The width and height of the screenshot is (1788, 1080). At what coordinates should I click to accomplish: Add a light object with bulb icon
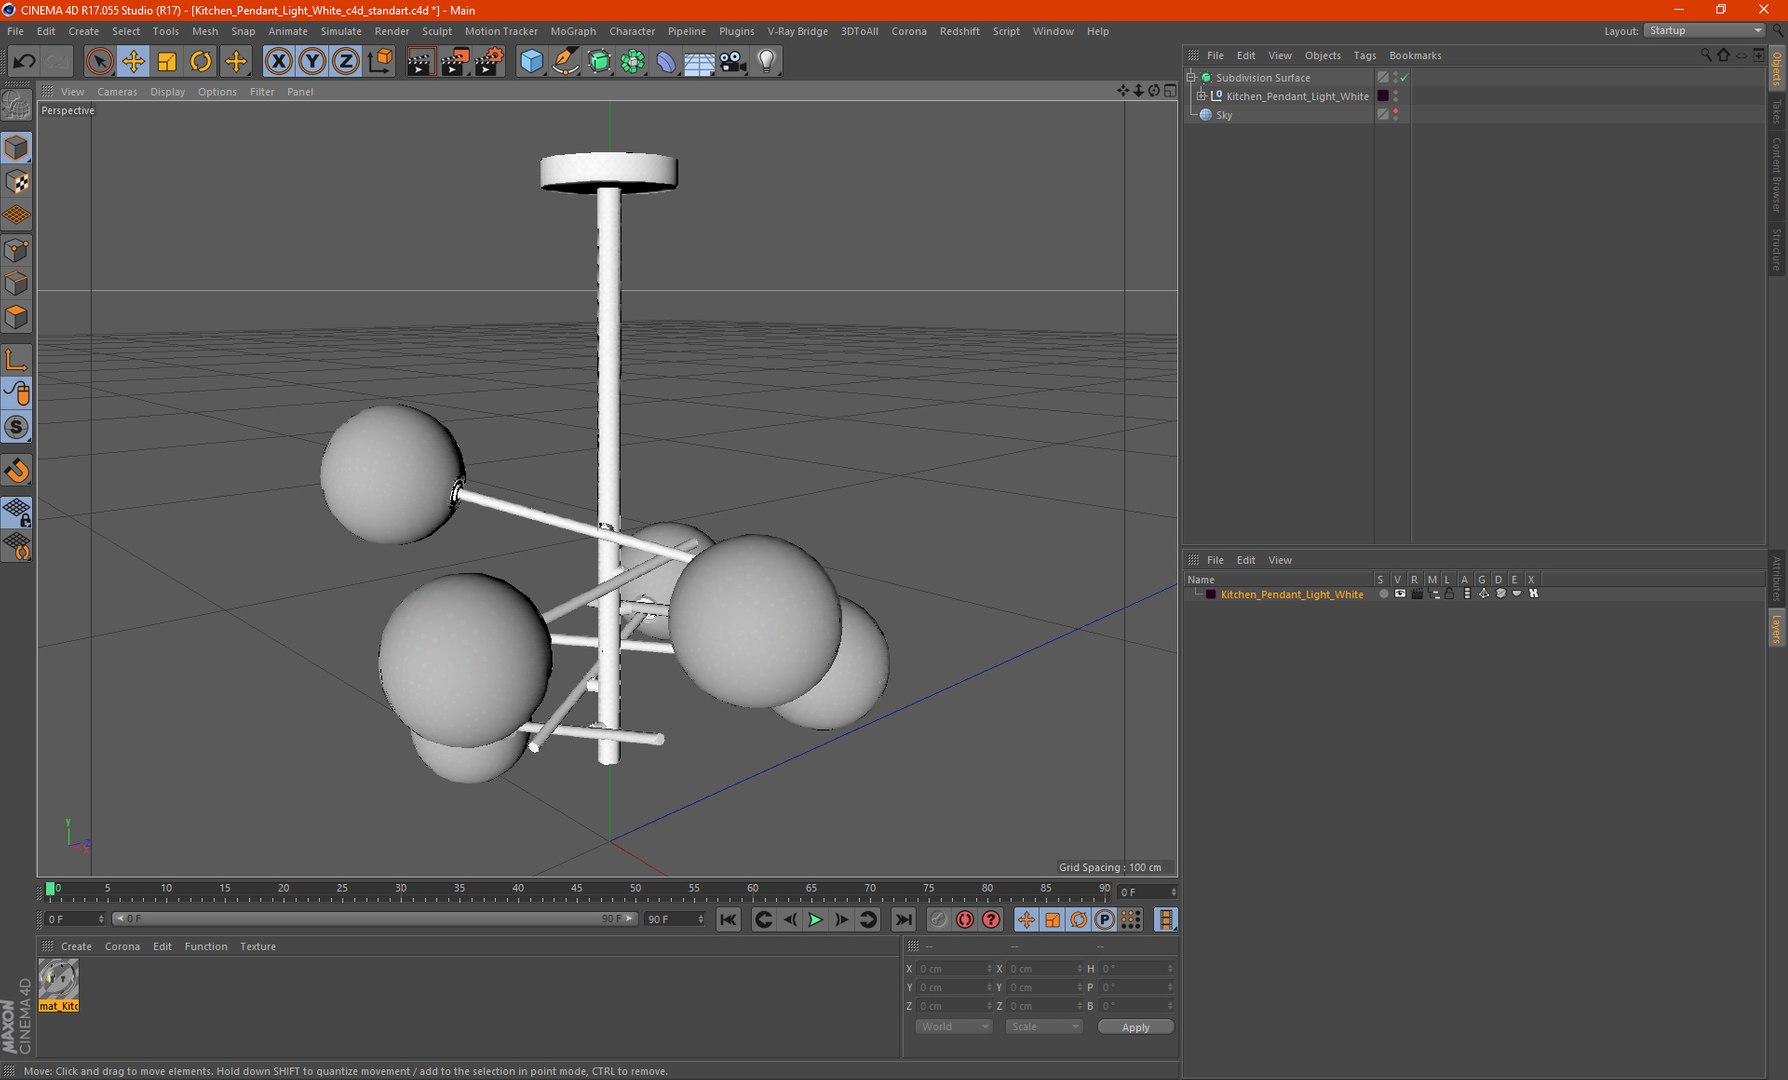(767, 62)
